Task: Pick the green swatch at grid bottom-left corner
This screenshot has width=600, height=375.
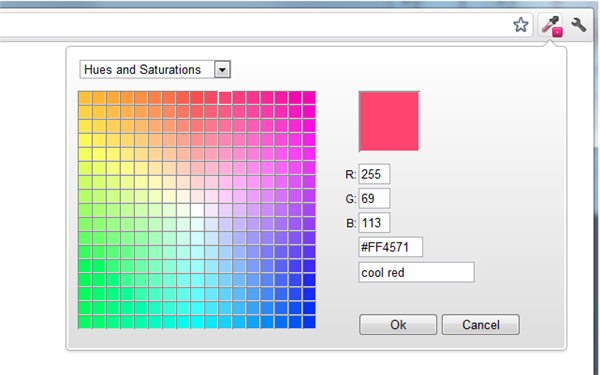Action: pyautogui.click(x=85, y=322)
